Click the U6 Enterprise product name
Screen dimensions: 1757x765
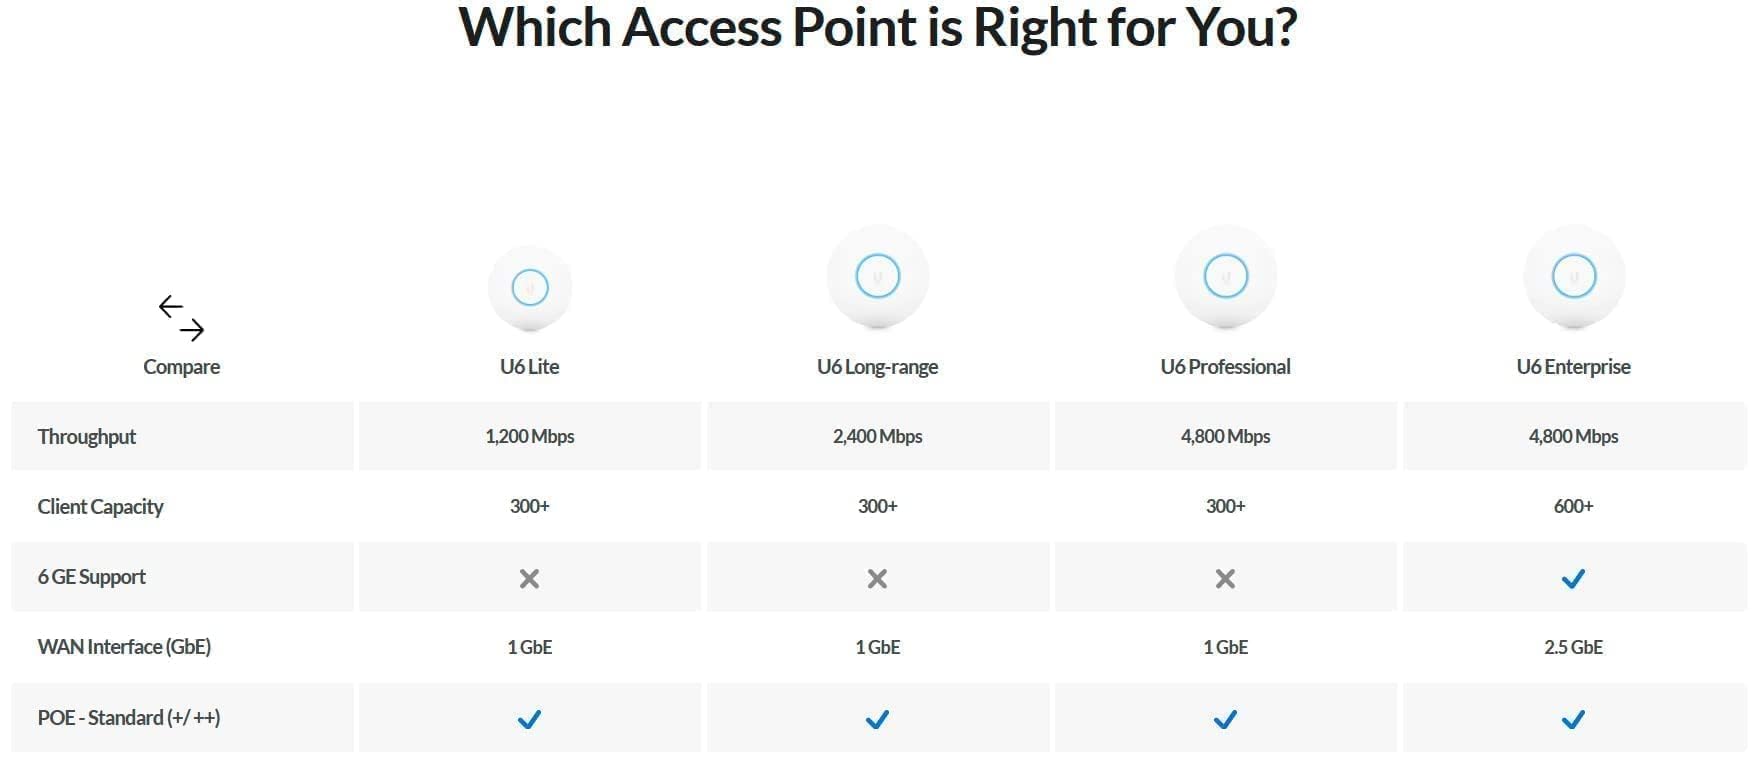1573,367
